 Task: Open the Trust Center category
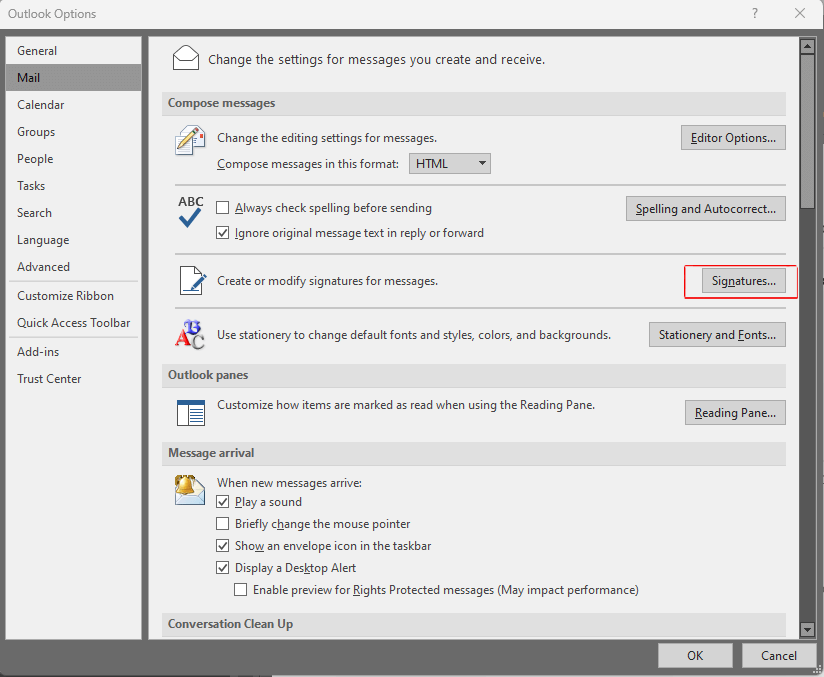(x=74, y=378)
